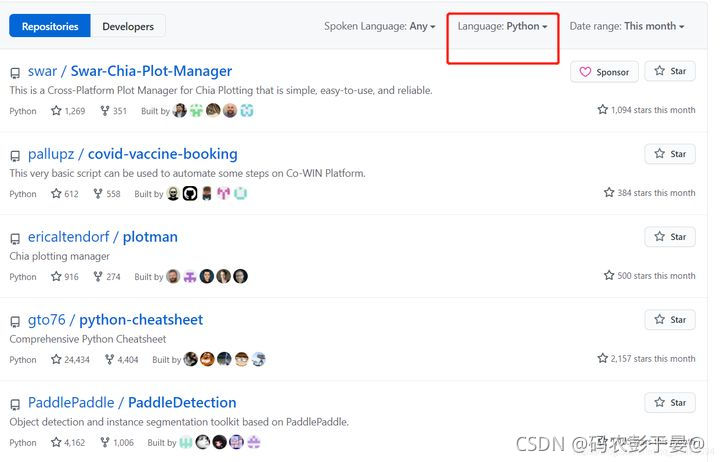Open the Spoken Language: Any dropdown
720x462 pixels.
379,26
